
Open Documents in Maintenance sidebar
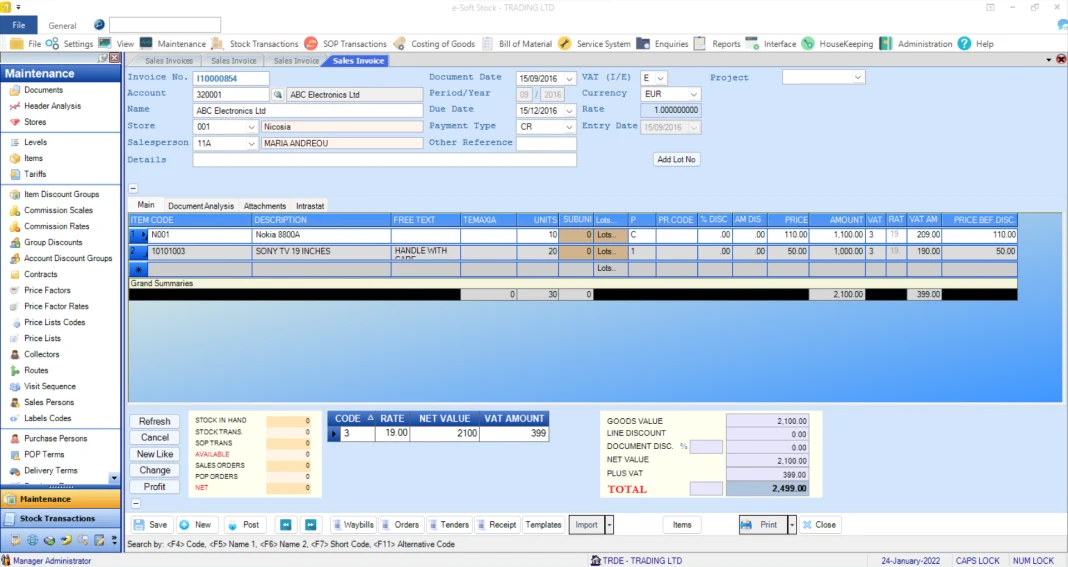point(43,90)
